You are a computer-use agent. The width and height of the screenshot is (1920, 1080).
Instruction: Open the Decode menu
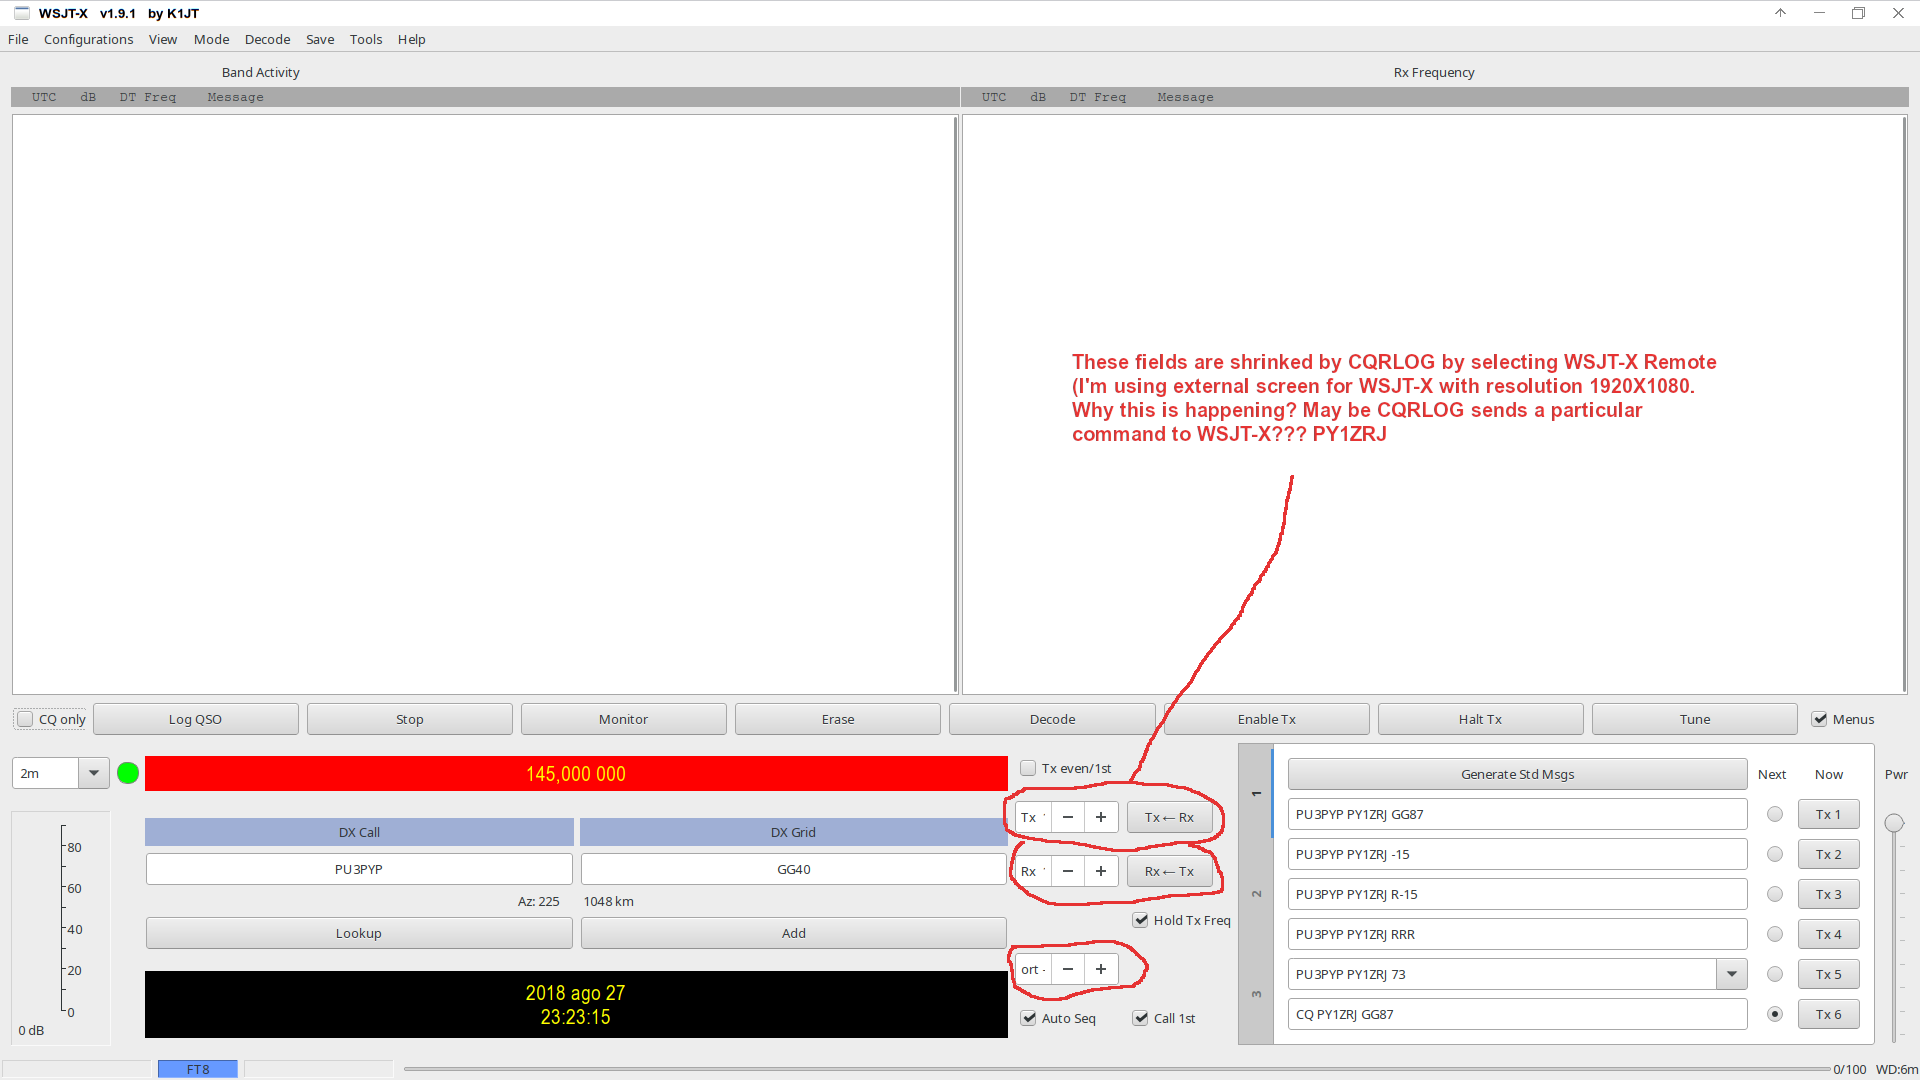pyautogui.click(x=267, y=39)
